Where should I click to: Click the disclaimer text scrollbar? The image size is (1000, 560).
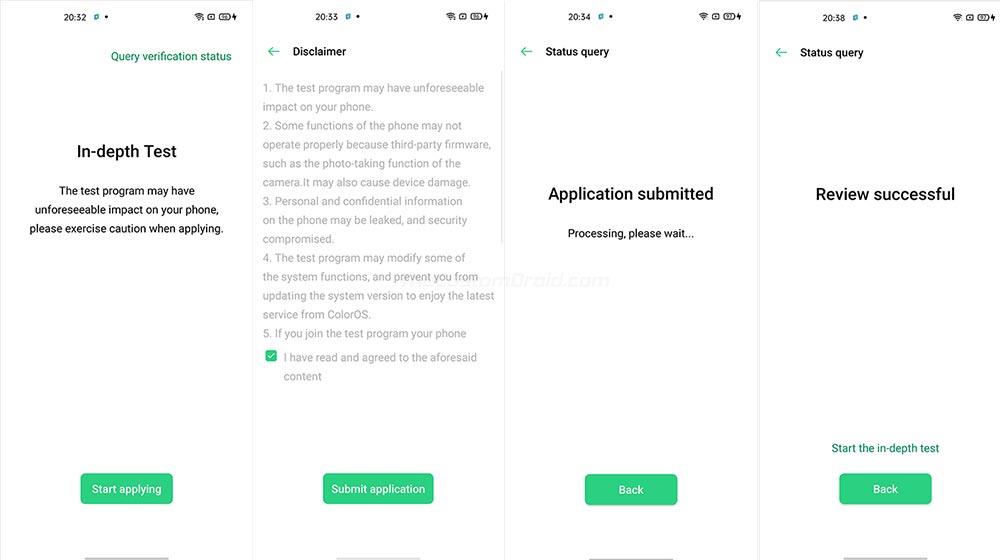(x=502, y=156)
